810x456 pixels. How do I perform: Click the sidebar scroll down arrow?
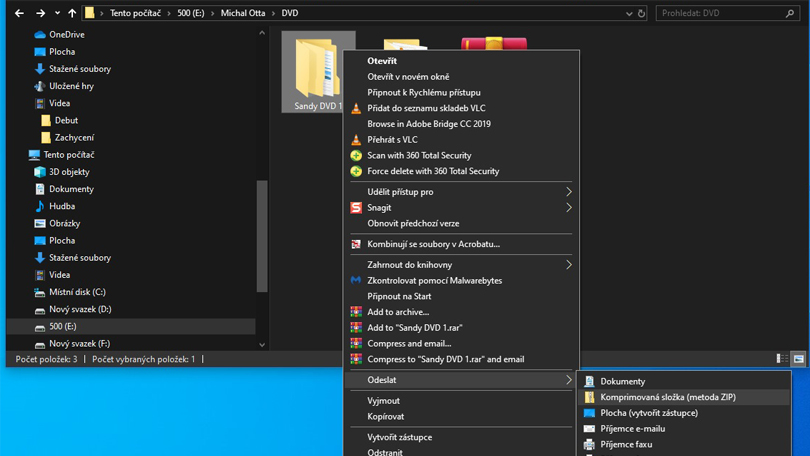pyautogui.click(x=262, y=345)
